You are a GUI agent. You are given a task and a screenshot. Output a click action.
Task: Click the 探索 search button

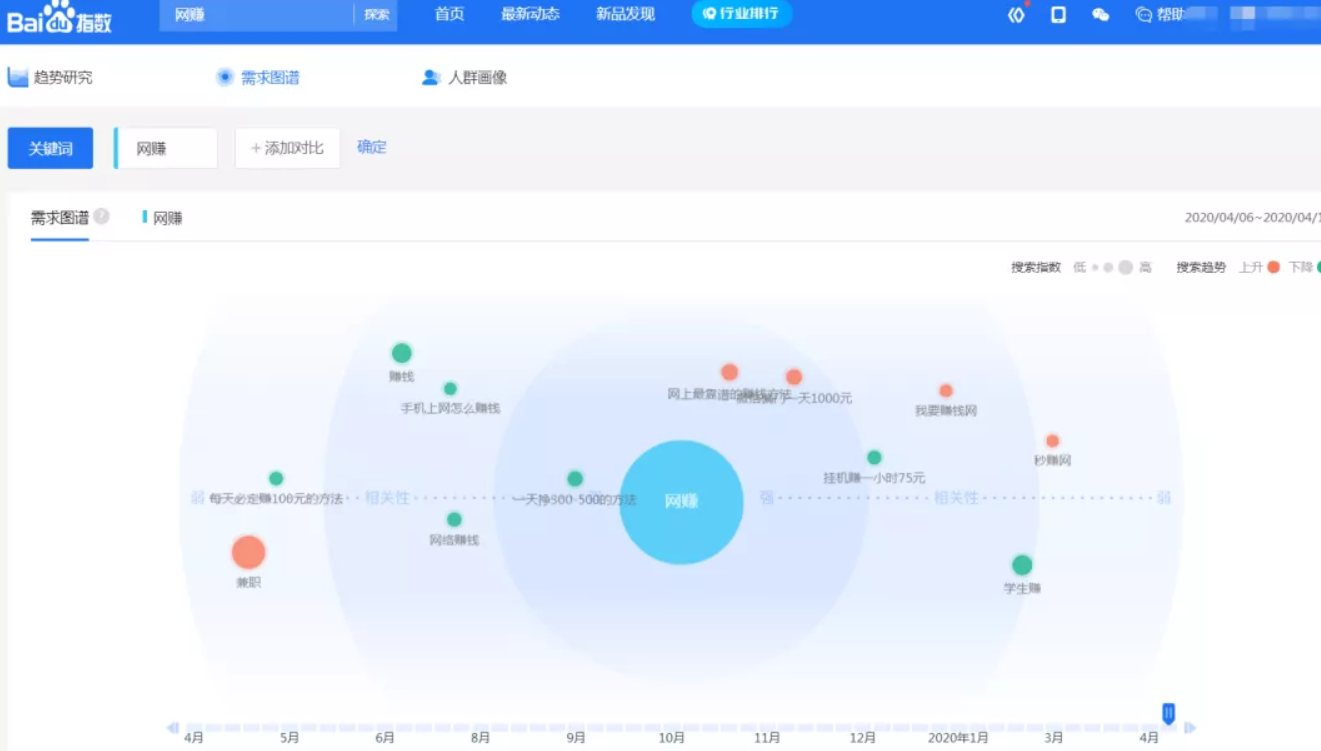(x=376, y=15)
